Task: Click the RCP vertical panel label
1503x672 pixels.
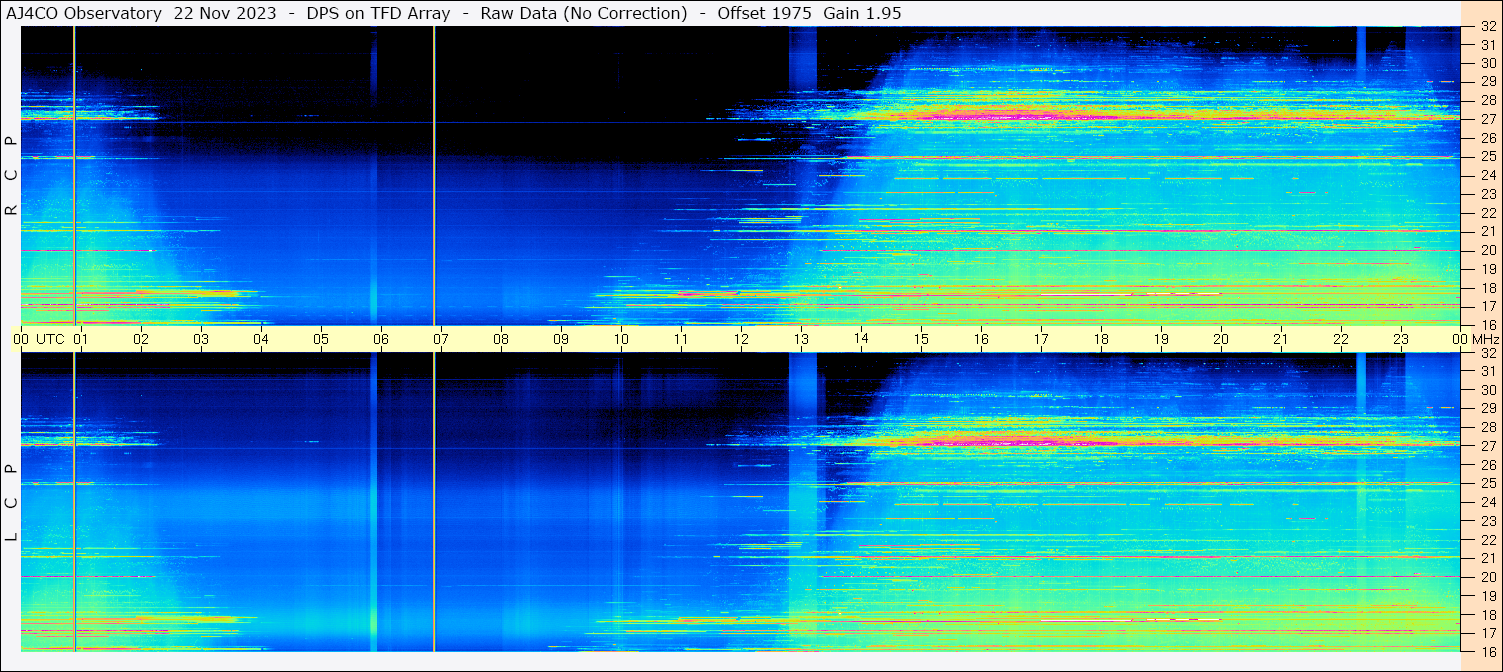Action: [x=11, y=176]
